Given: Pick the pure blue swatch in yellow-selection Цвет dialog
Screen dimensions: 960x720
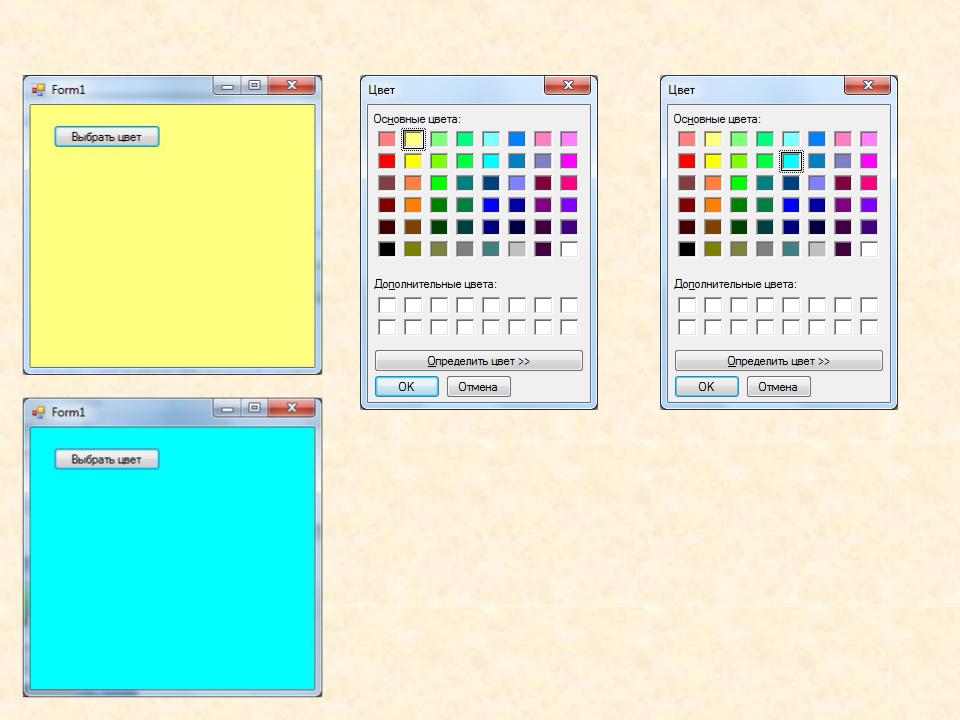Looking at the screenshot, I should click(x=491, y=205).
